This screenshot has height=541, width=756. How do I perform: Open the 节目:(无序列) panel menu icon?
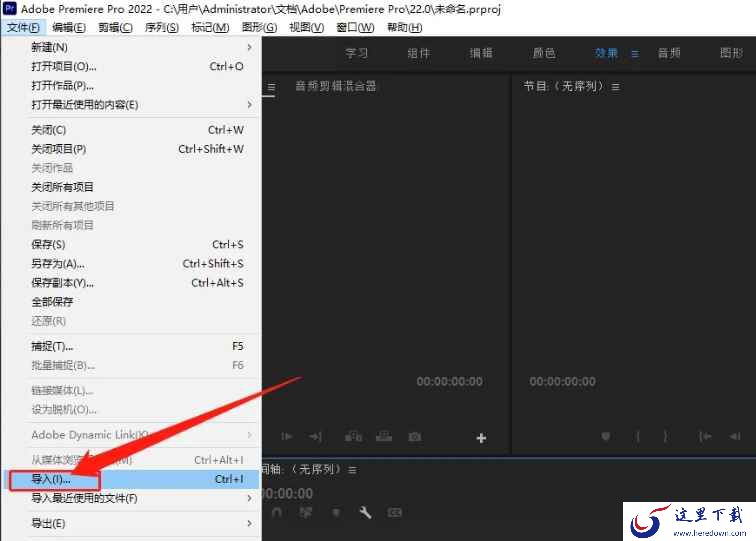pos(616,87)
